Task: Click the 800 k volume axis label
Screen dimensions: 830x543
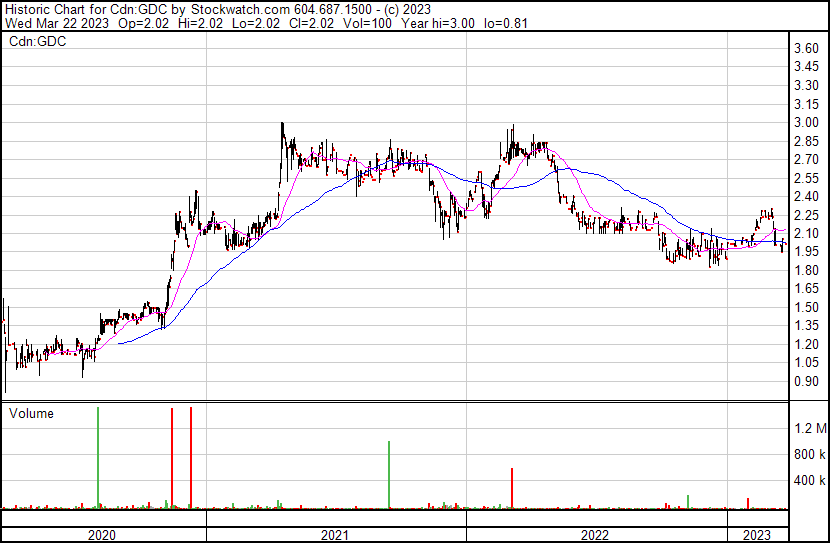Action: click(x=809, y=455)
